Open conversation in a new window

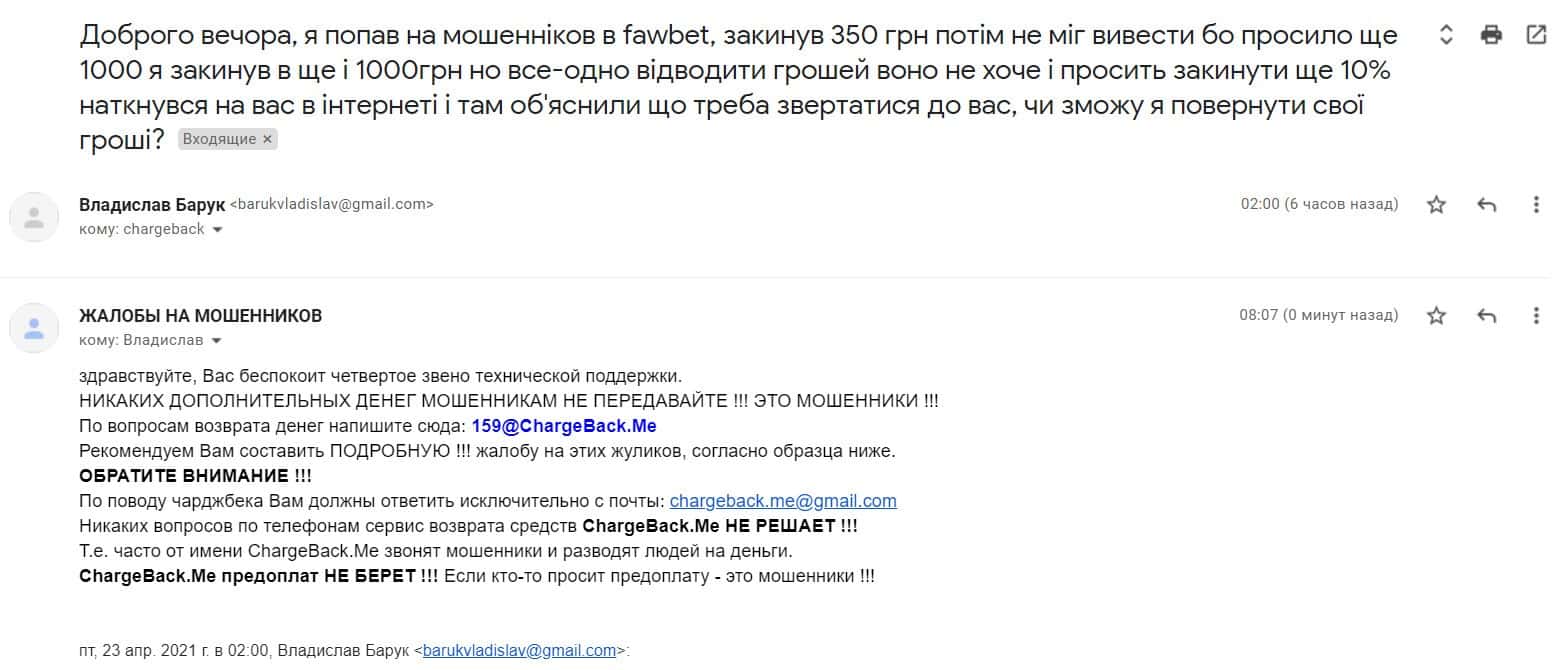point(1536,35)
